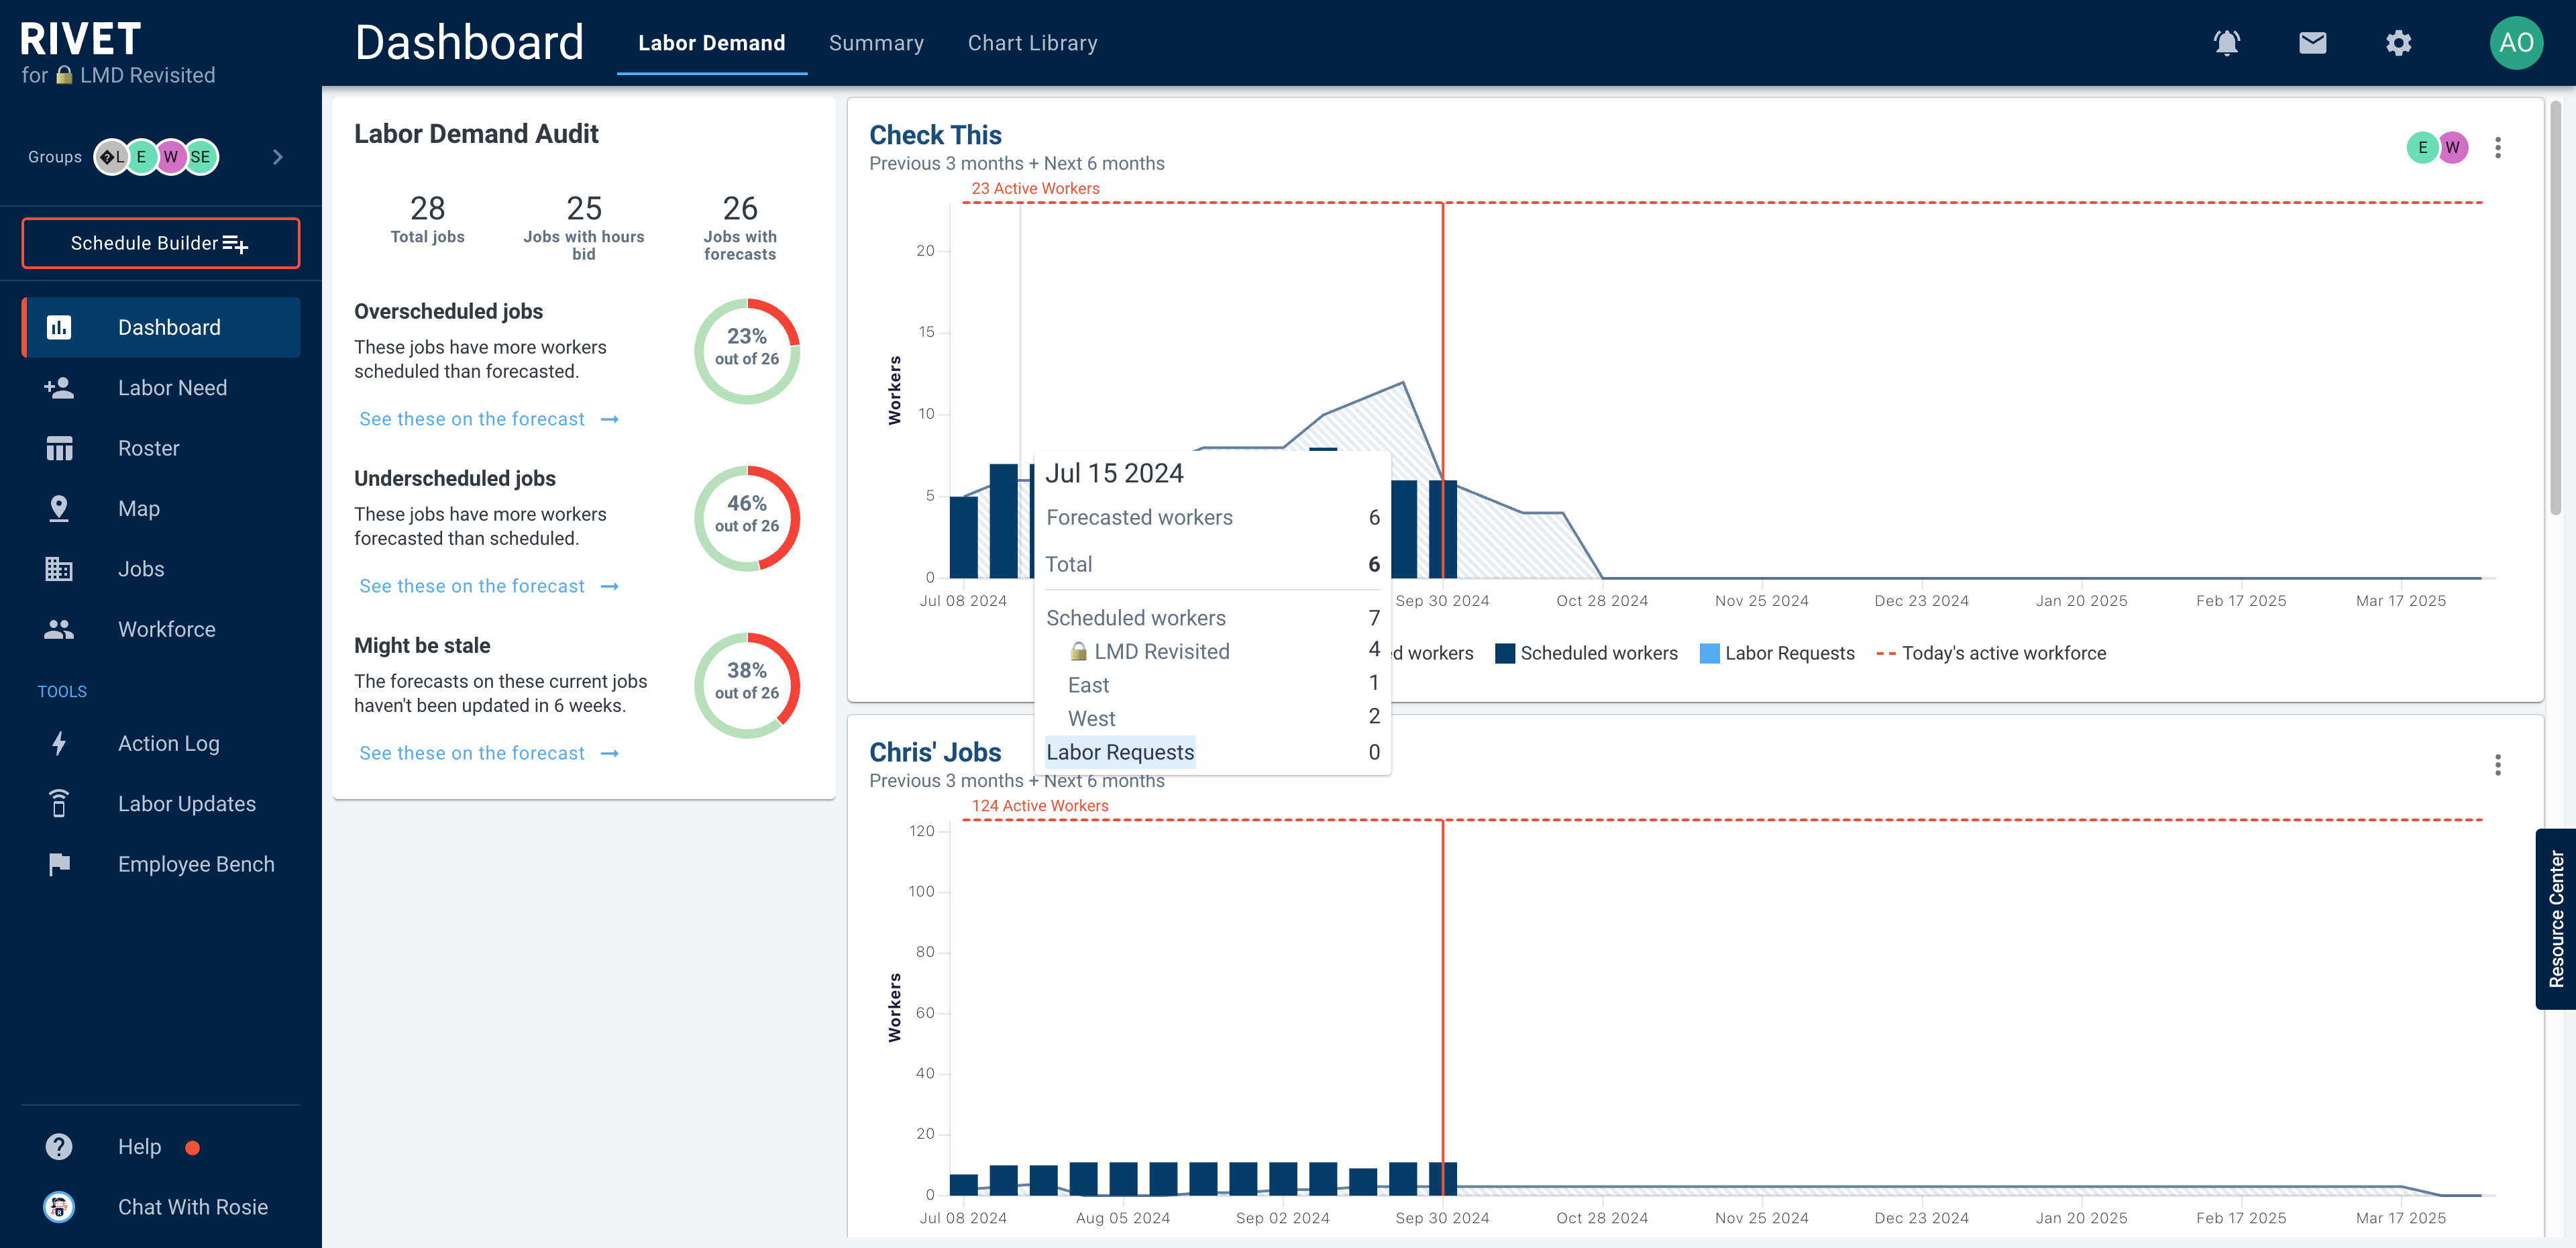Click the Action Log lightning icon

59,743
